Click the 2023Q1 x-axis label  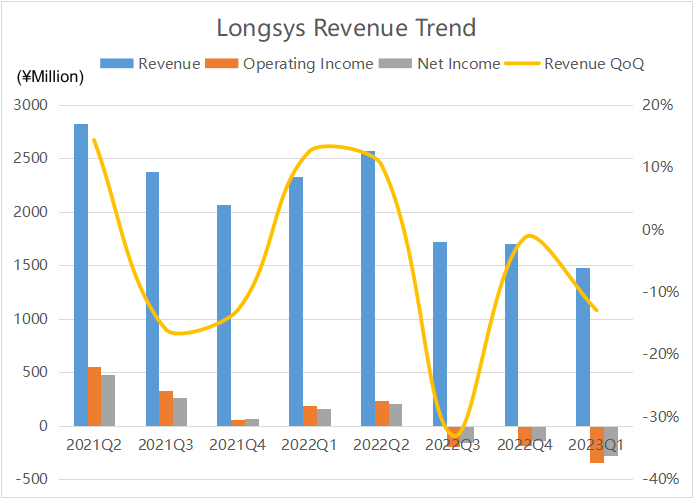tap(596, 445)
